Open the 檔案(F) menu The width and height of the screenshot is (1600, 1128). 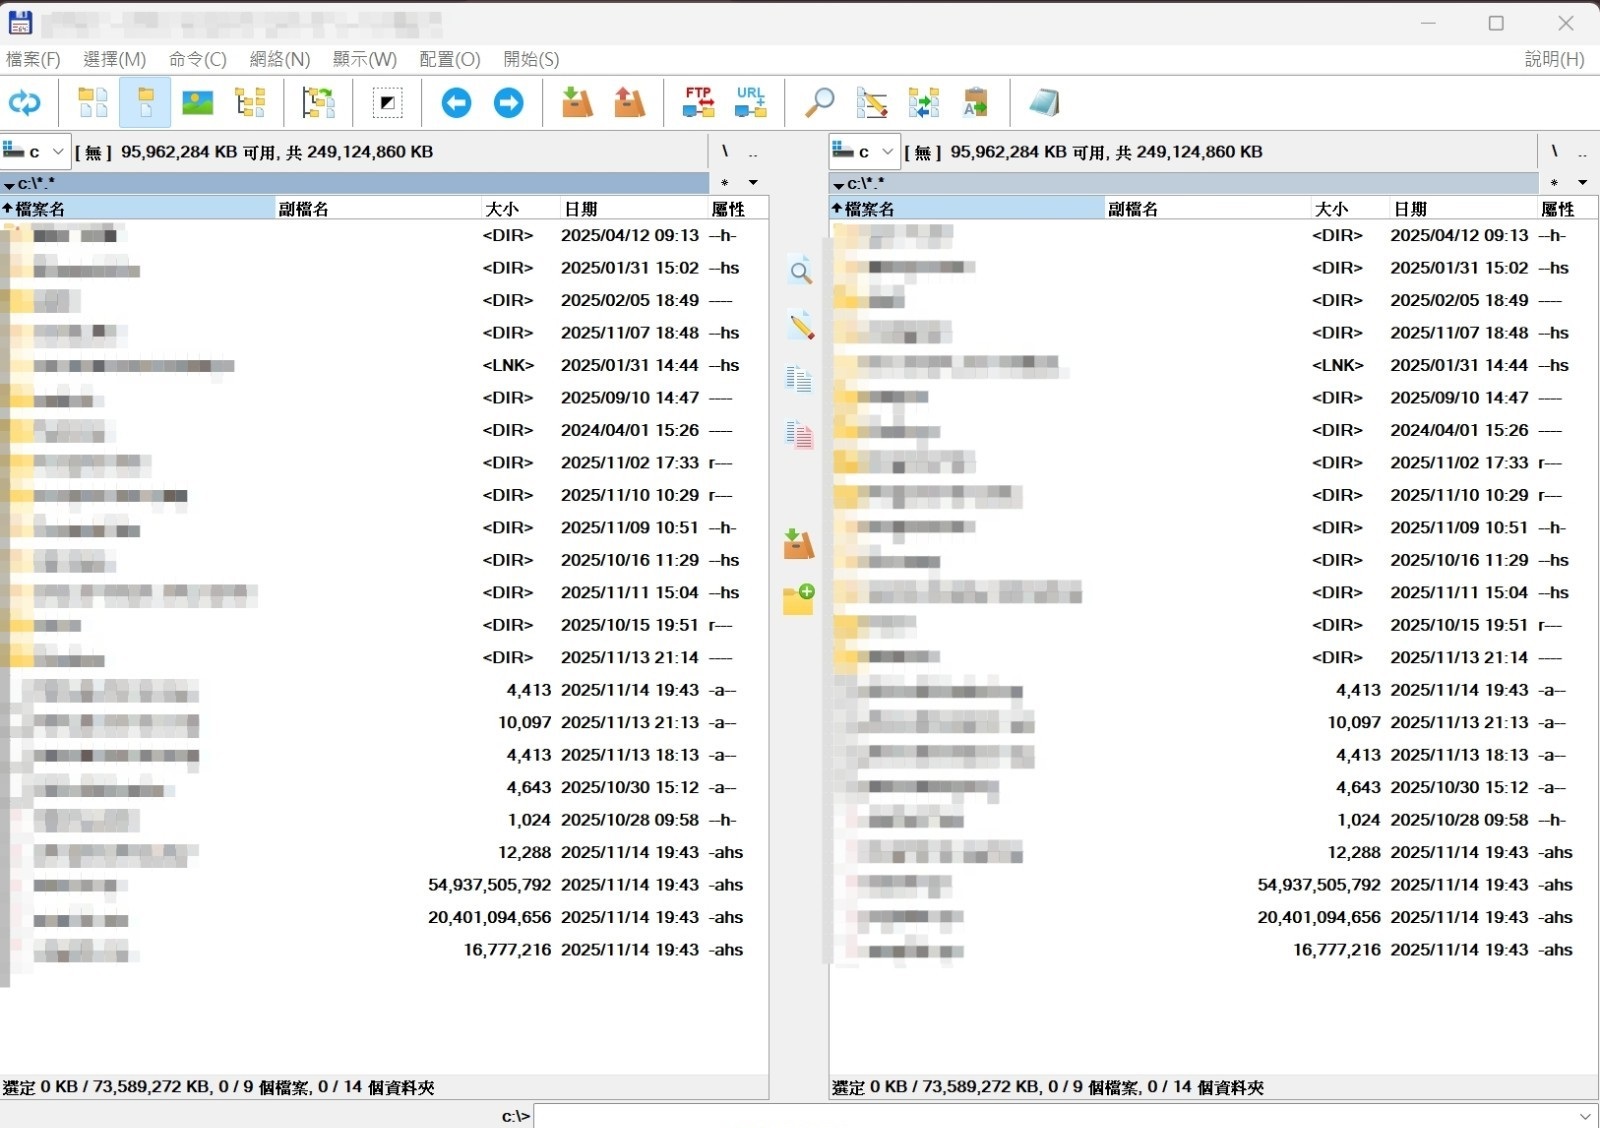(x=33, y=59)
